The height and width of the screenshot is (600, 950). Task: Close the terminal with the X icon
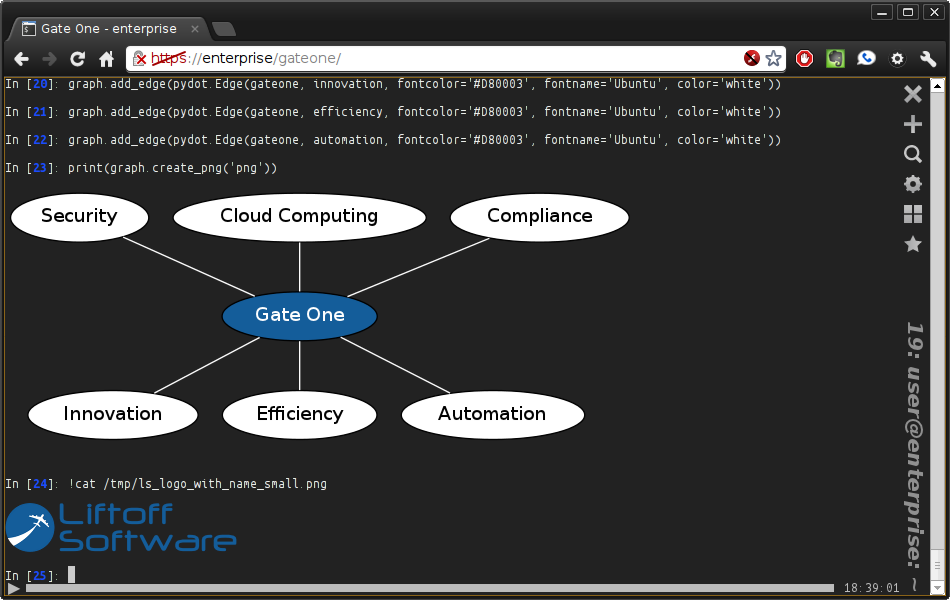(x=912, y=94)
